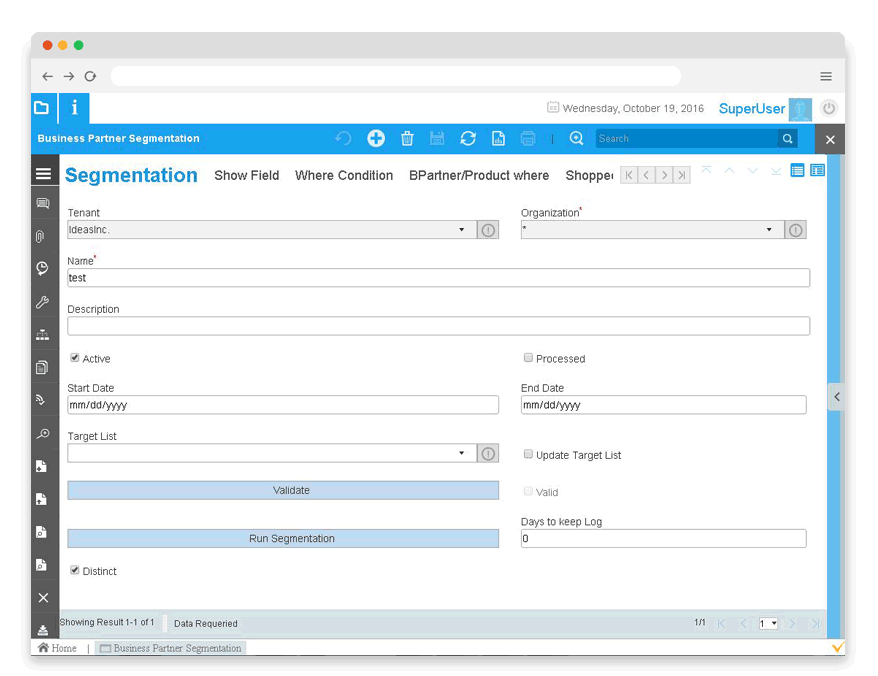The height and width of the screenshot is (676, 878).
Task: Click the chat icon in left sidebar
Action: [x=42, y=204]
